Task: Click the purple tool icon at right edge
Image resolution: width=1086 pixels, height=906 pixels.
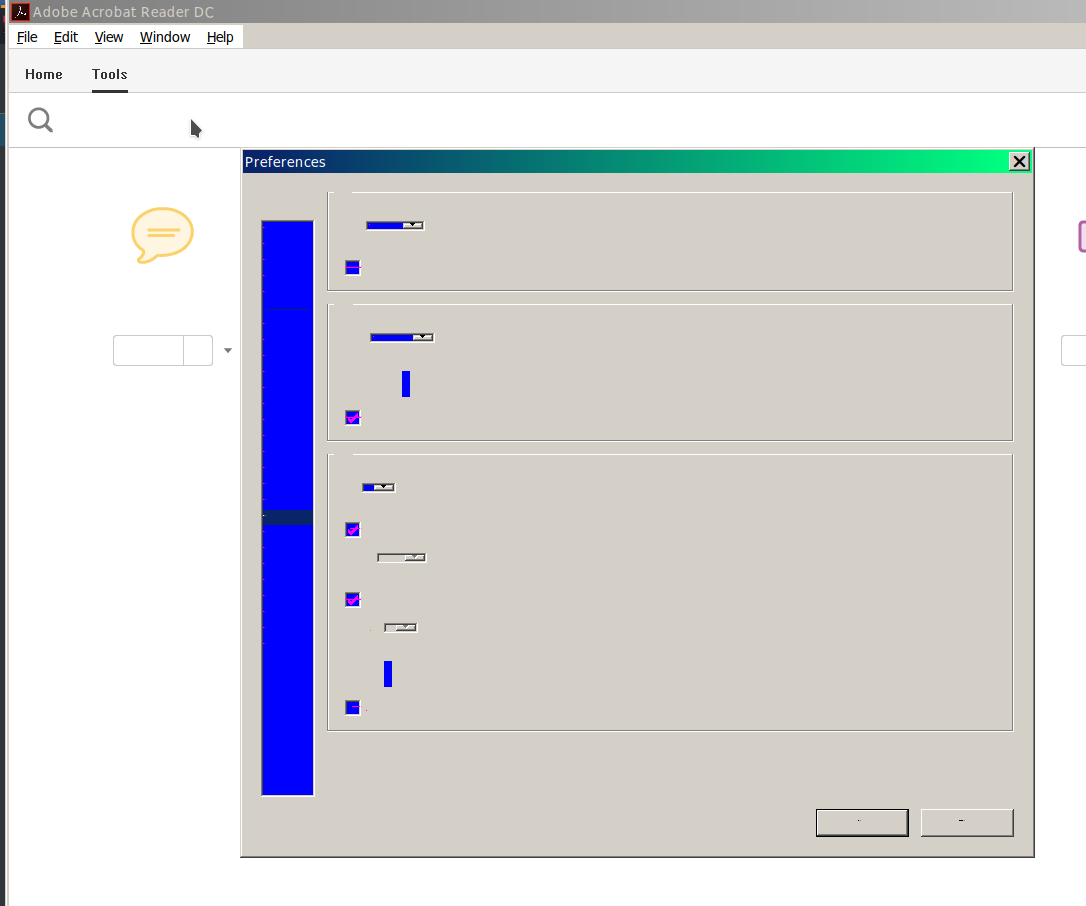Action: click(x=1081, y=237)
